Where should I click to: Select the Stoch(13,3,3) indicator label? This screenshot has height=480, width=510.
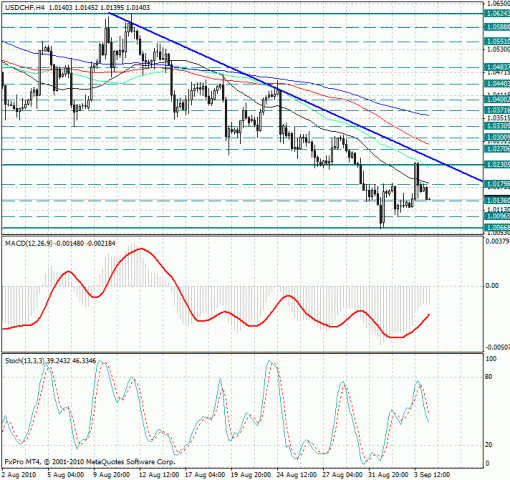pyautogui.click(x=25, y=361)
